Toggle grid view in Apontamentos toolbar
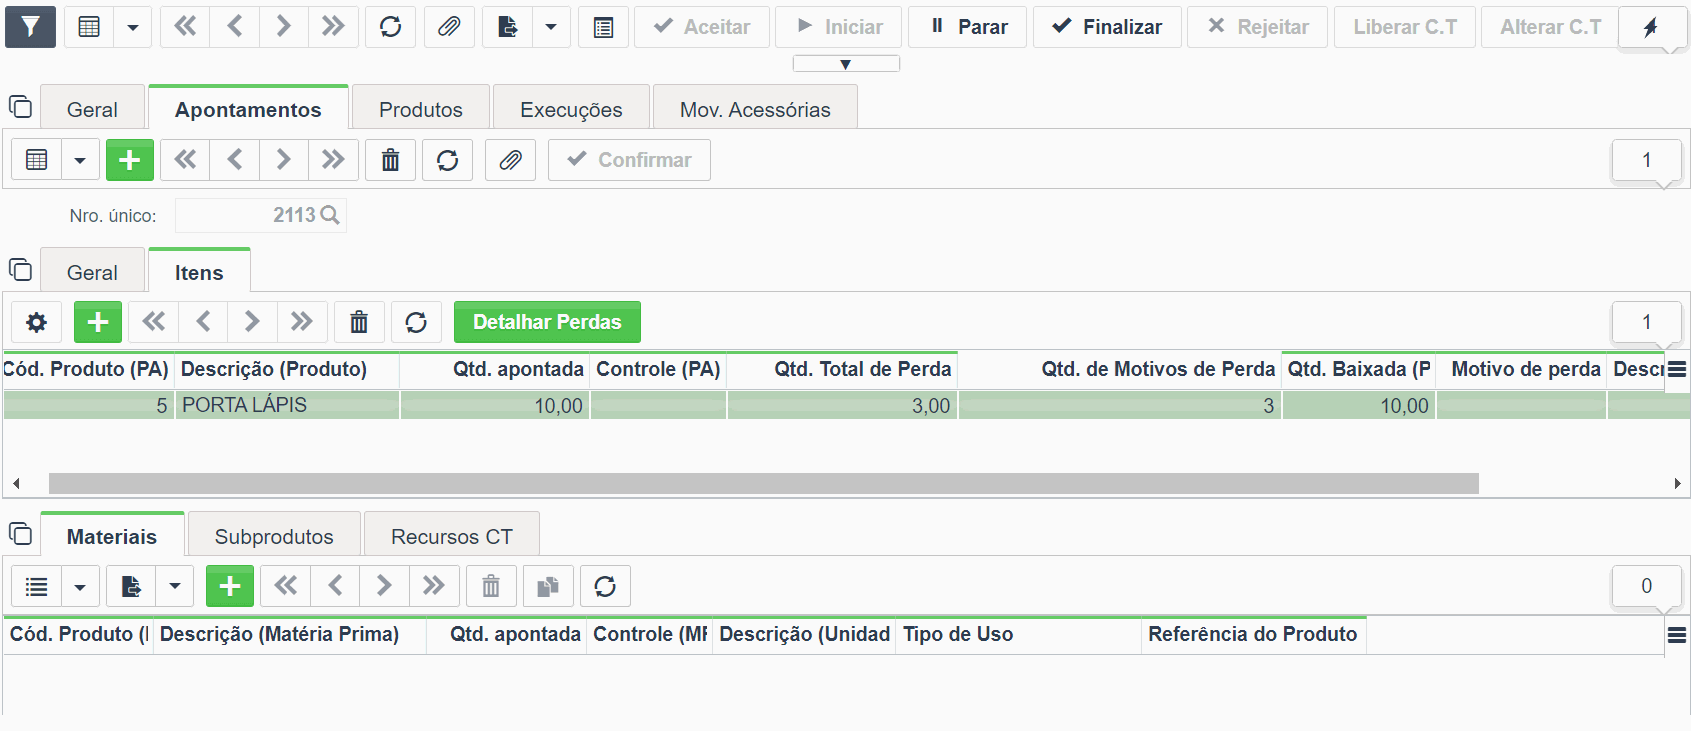Screen dimensions: 1691x731 coord(37,160)
